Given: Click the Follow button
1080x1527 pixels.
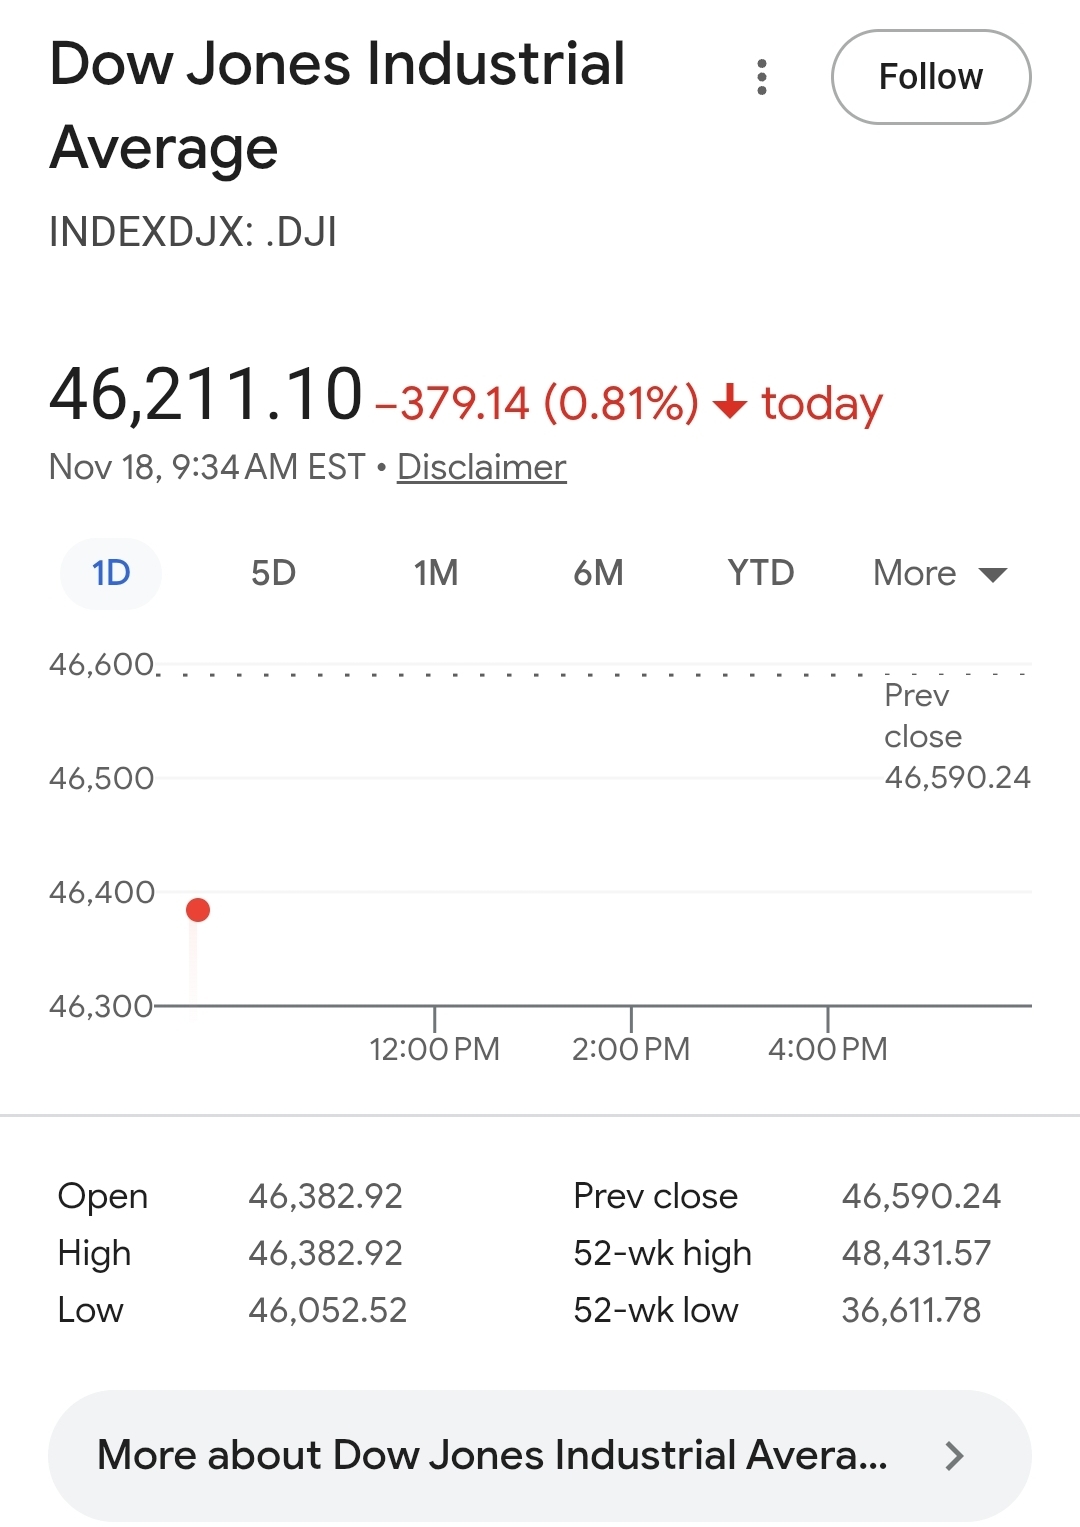Looking at the screenshot, I should (x=930, y=77).
